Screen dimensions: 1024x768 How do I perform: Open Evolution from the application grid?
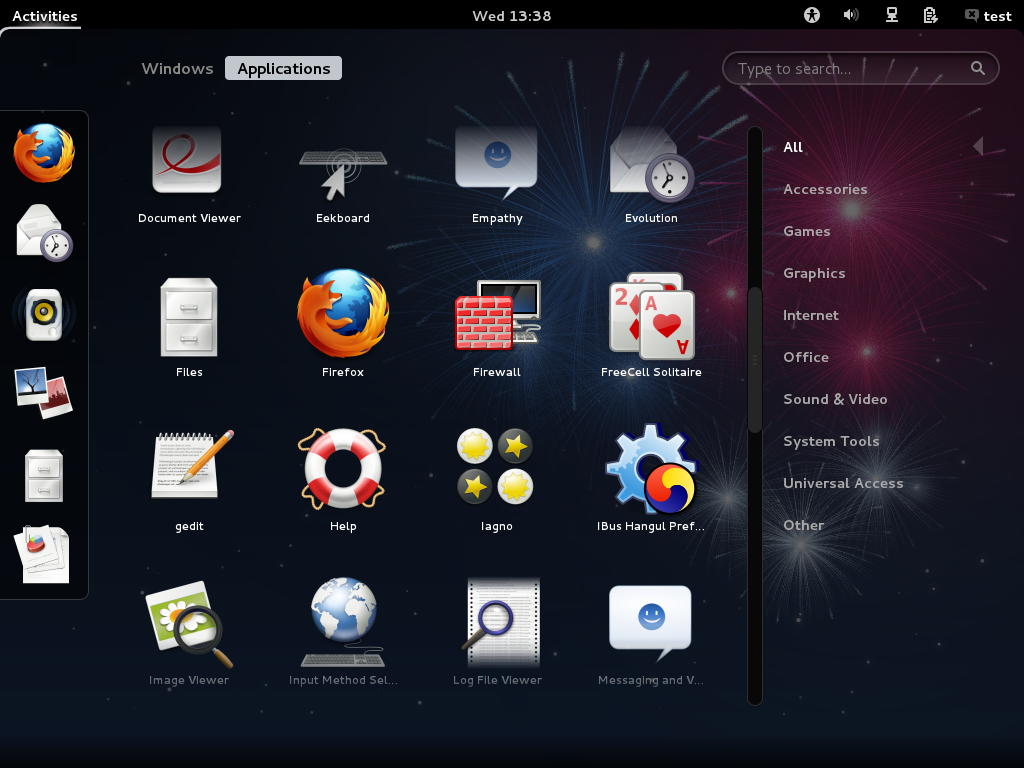click(651, 174)
